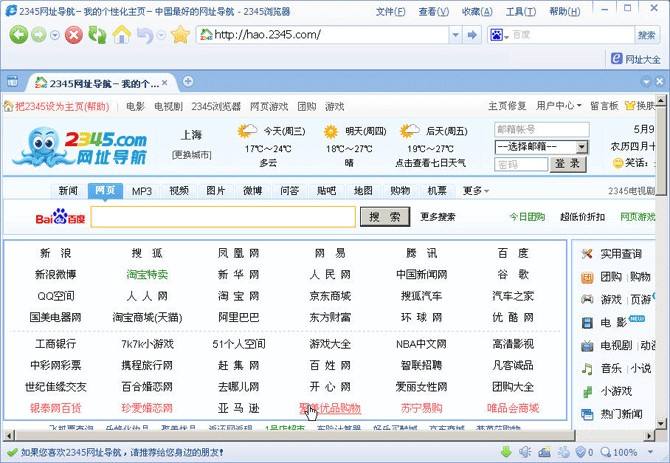Click the blue Go arrow beside address bar
The image size is (670, 463).
472,35
